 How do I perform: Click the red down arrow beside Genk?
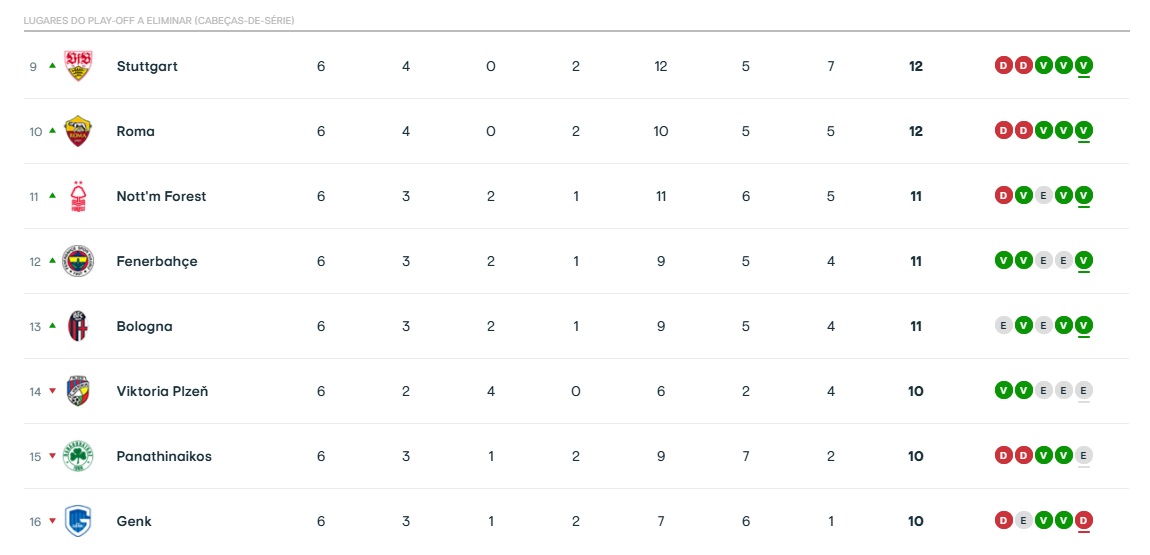[x=52, y=521]
